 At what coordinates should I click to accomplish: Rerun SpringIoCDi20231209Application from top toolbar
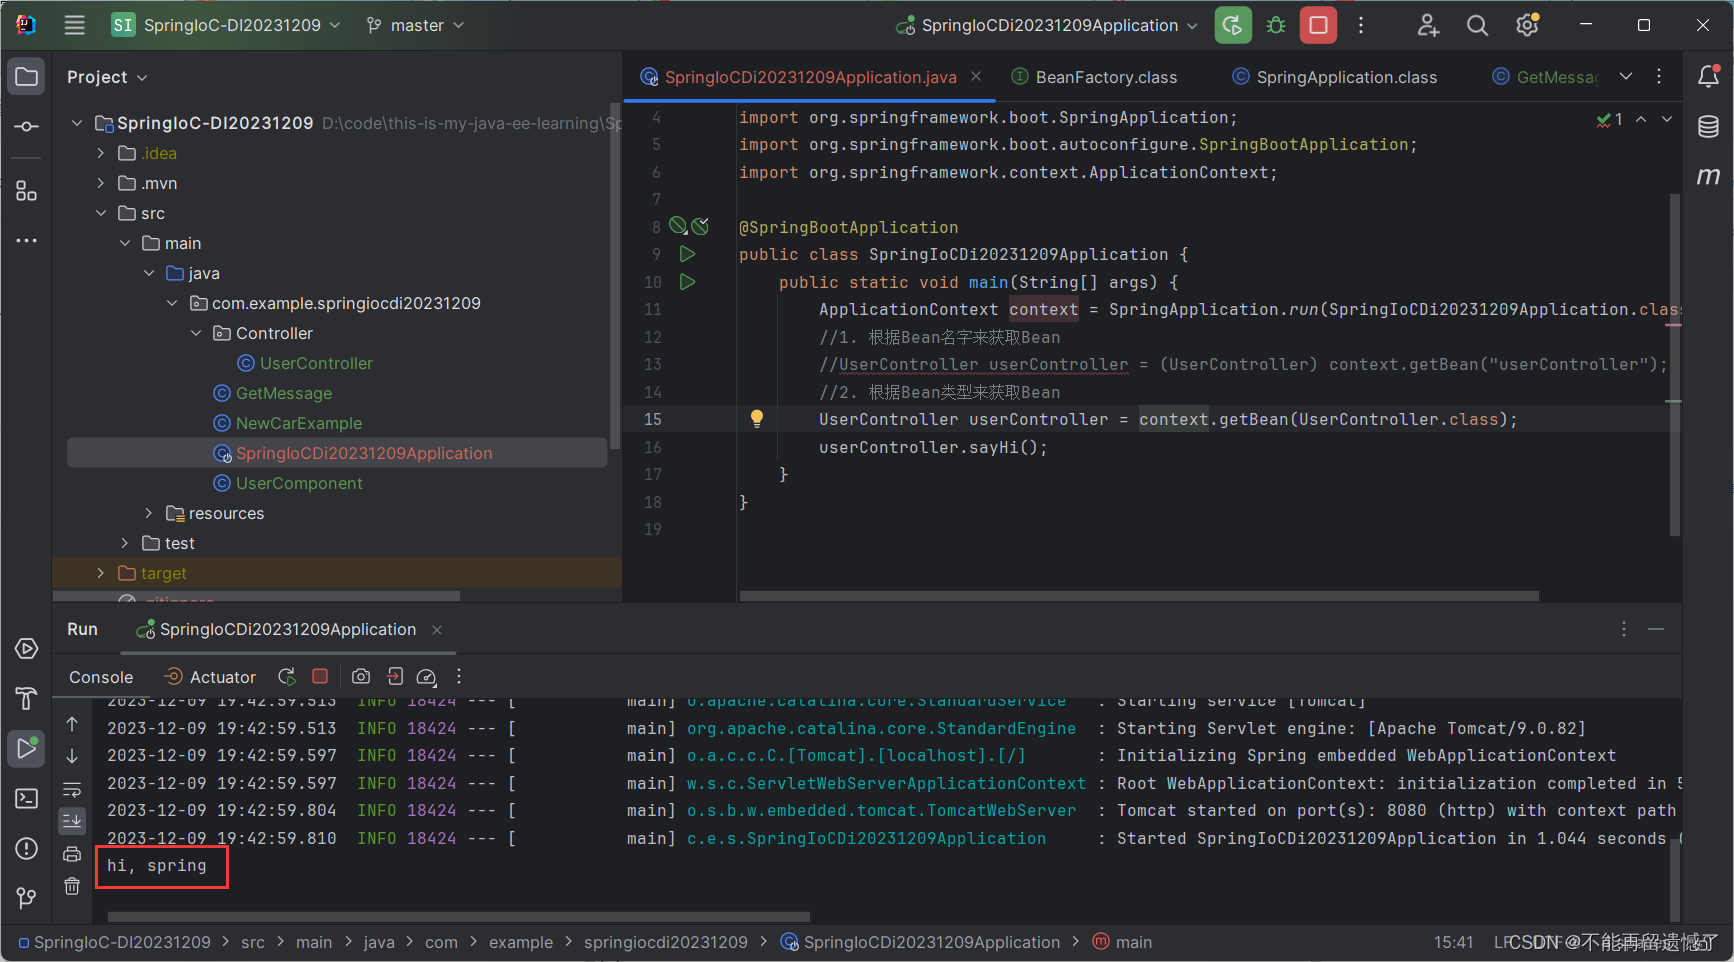(1233, 25)
